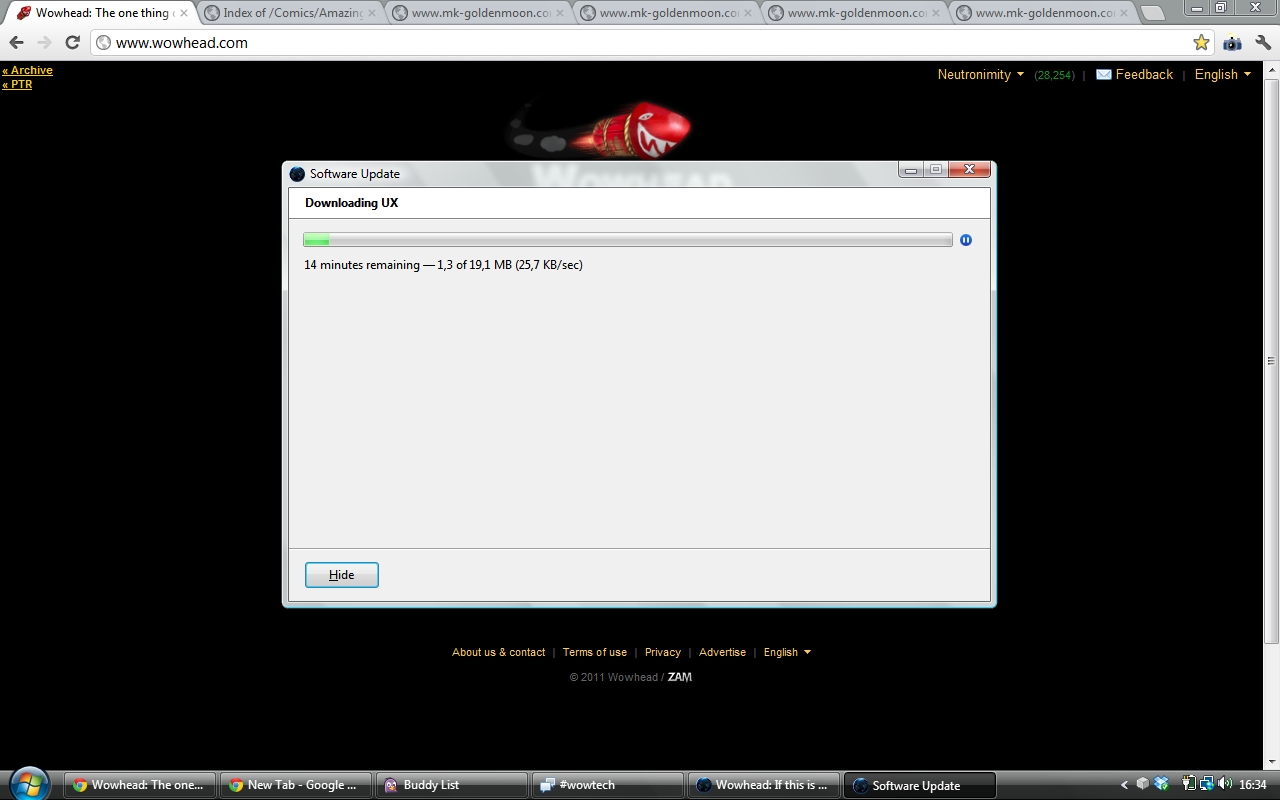Click the download progress bar
This screenshot has height=800, width=1280.
click(x=628, y=240)
